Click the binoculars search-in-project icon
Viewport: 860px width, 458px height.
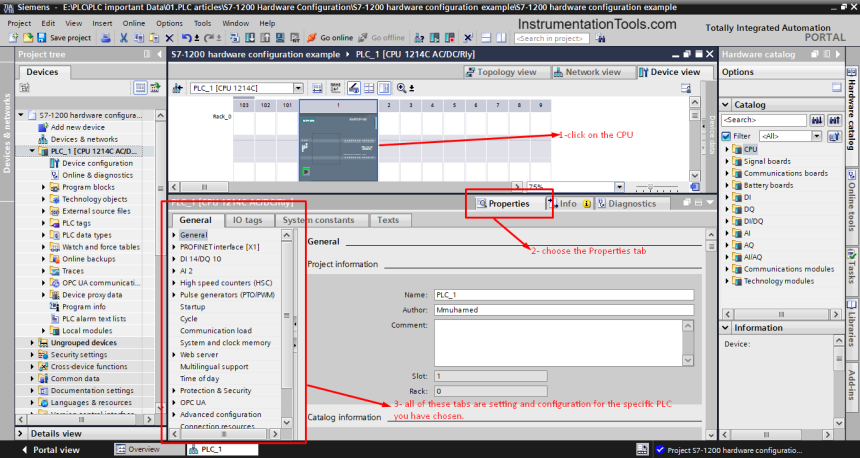pyautogui.click(x=600, y=38)
